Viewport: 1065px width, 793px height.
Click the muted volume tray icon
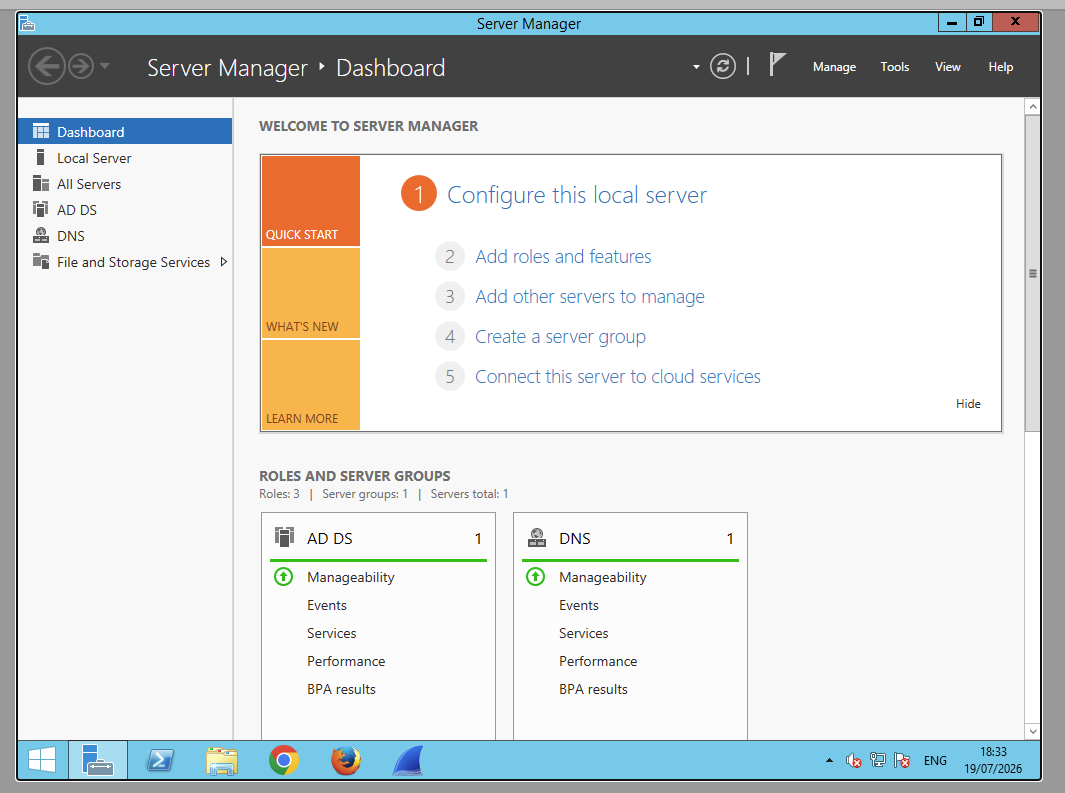pyautogui.click(x=853, y=760)
